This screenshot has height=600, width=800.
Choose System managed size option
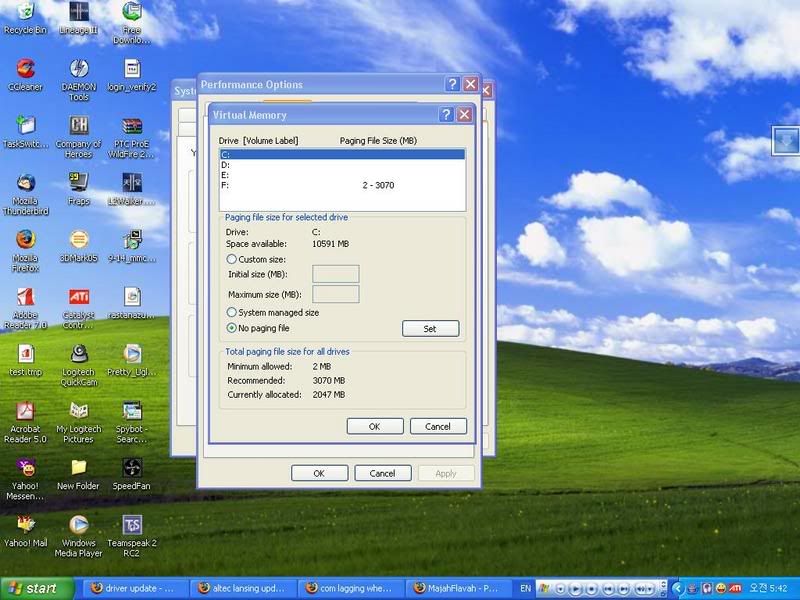pyautogui.click(x=232, y=313)
